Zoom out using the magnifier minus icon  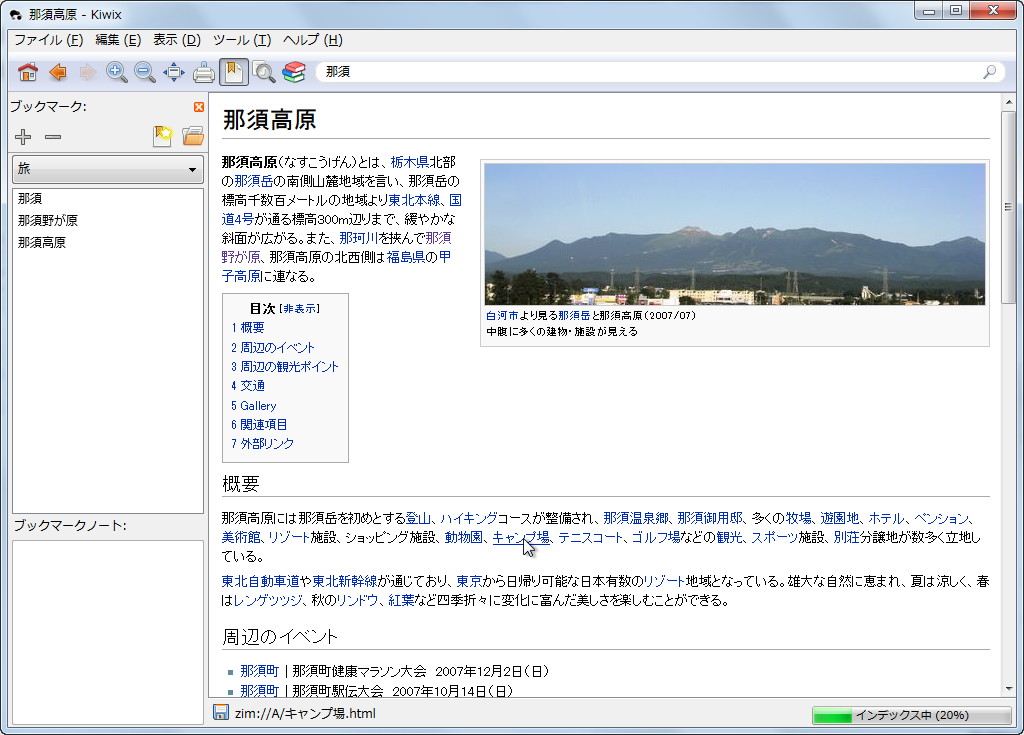[x=144, y=72]
